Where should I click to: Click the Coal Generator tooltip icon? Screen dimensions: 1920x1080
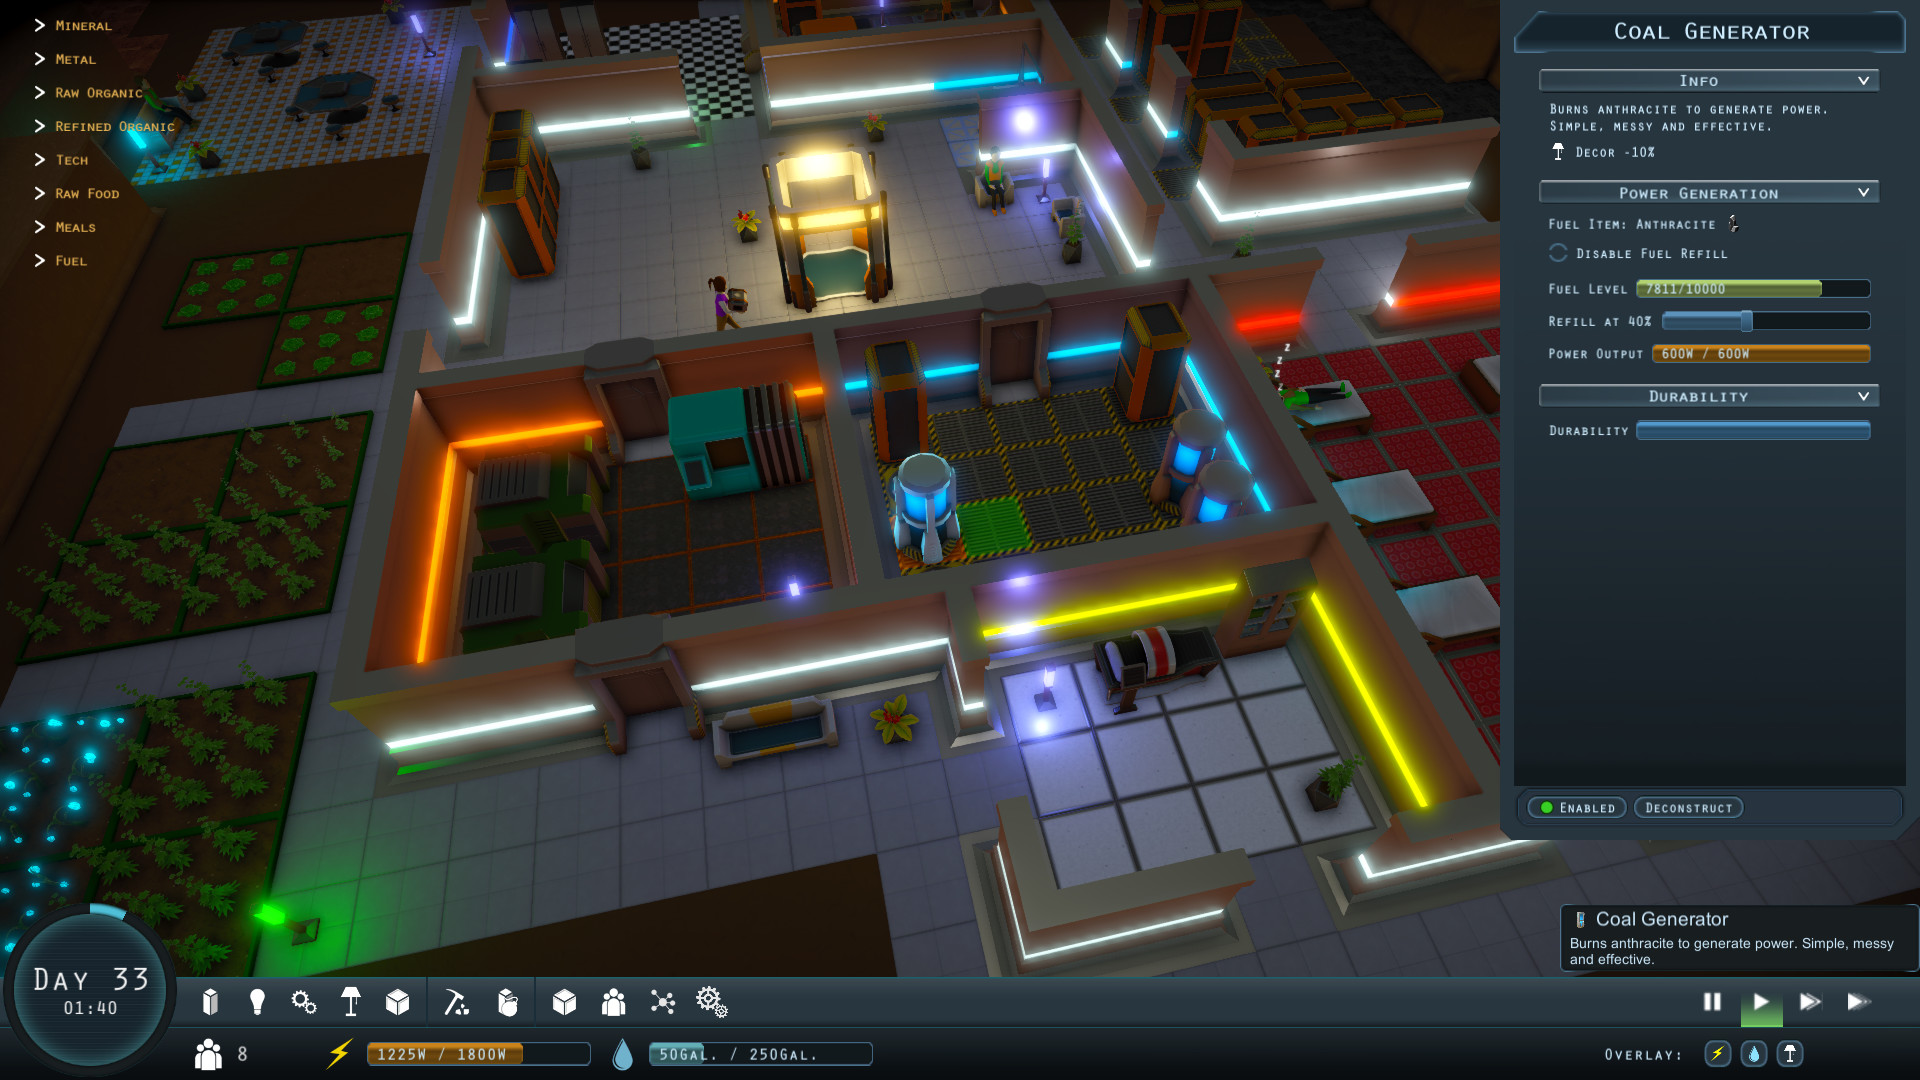[1580, 920]
